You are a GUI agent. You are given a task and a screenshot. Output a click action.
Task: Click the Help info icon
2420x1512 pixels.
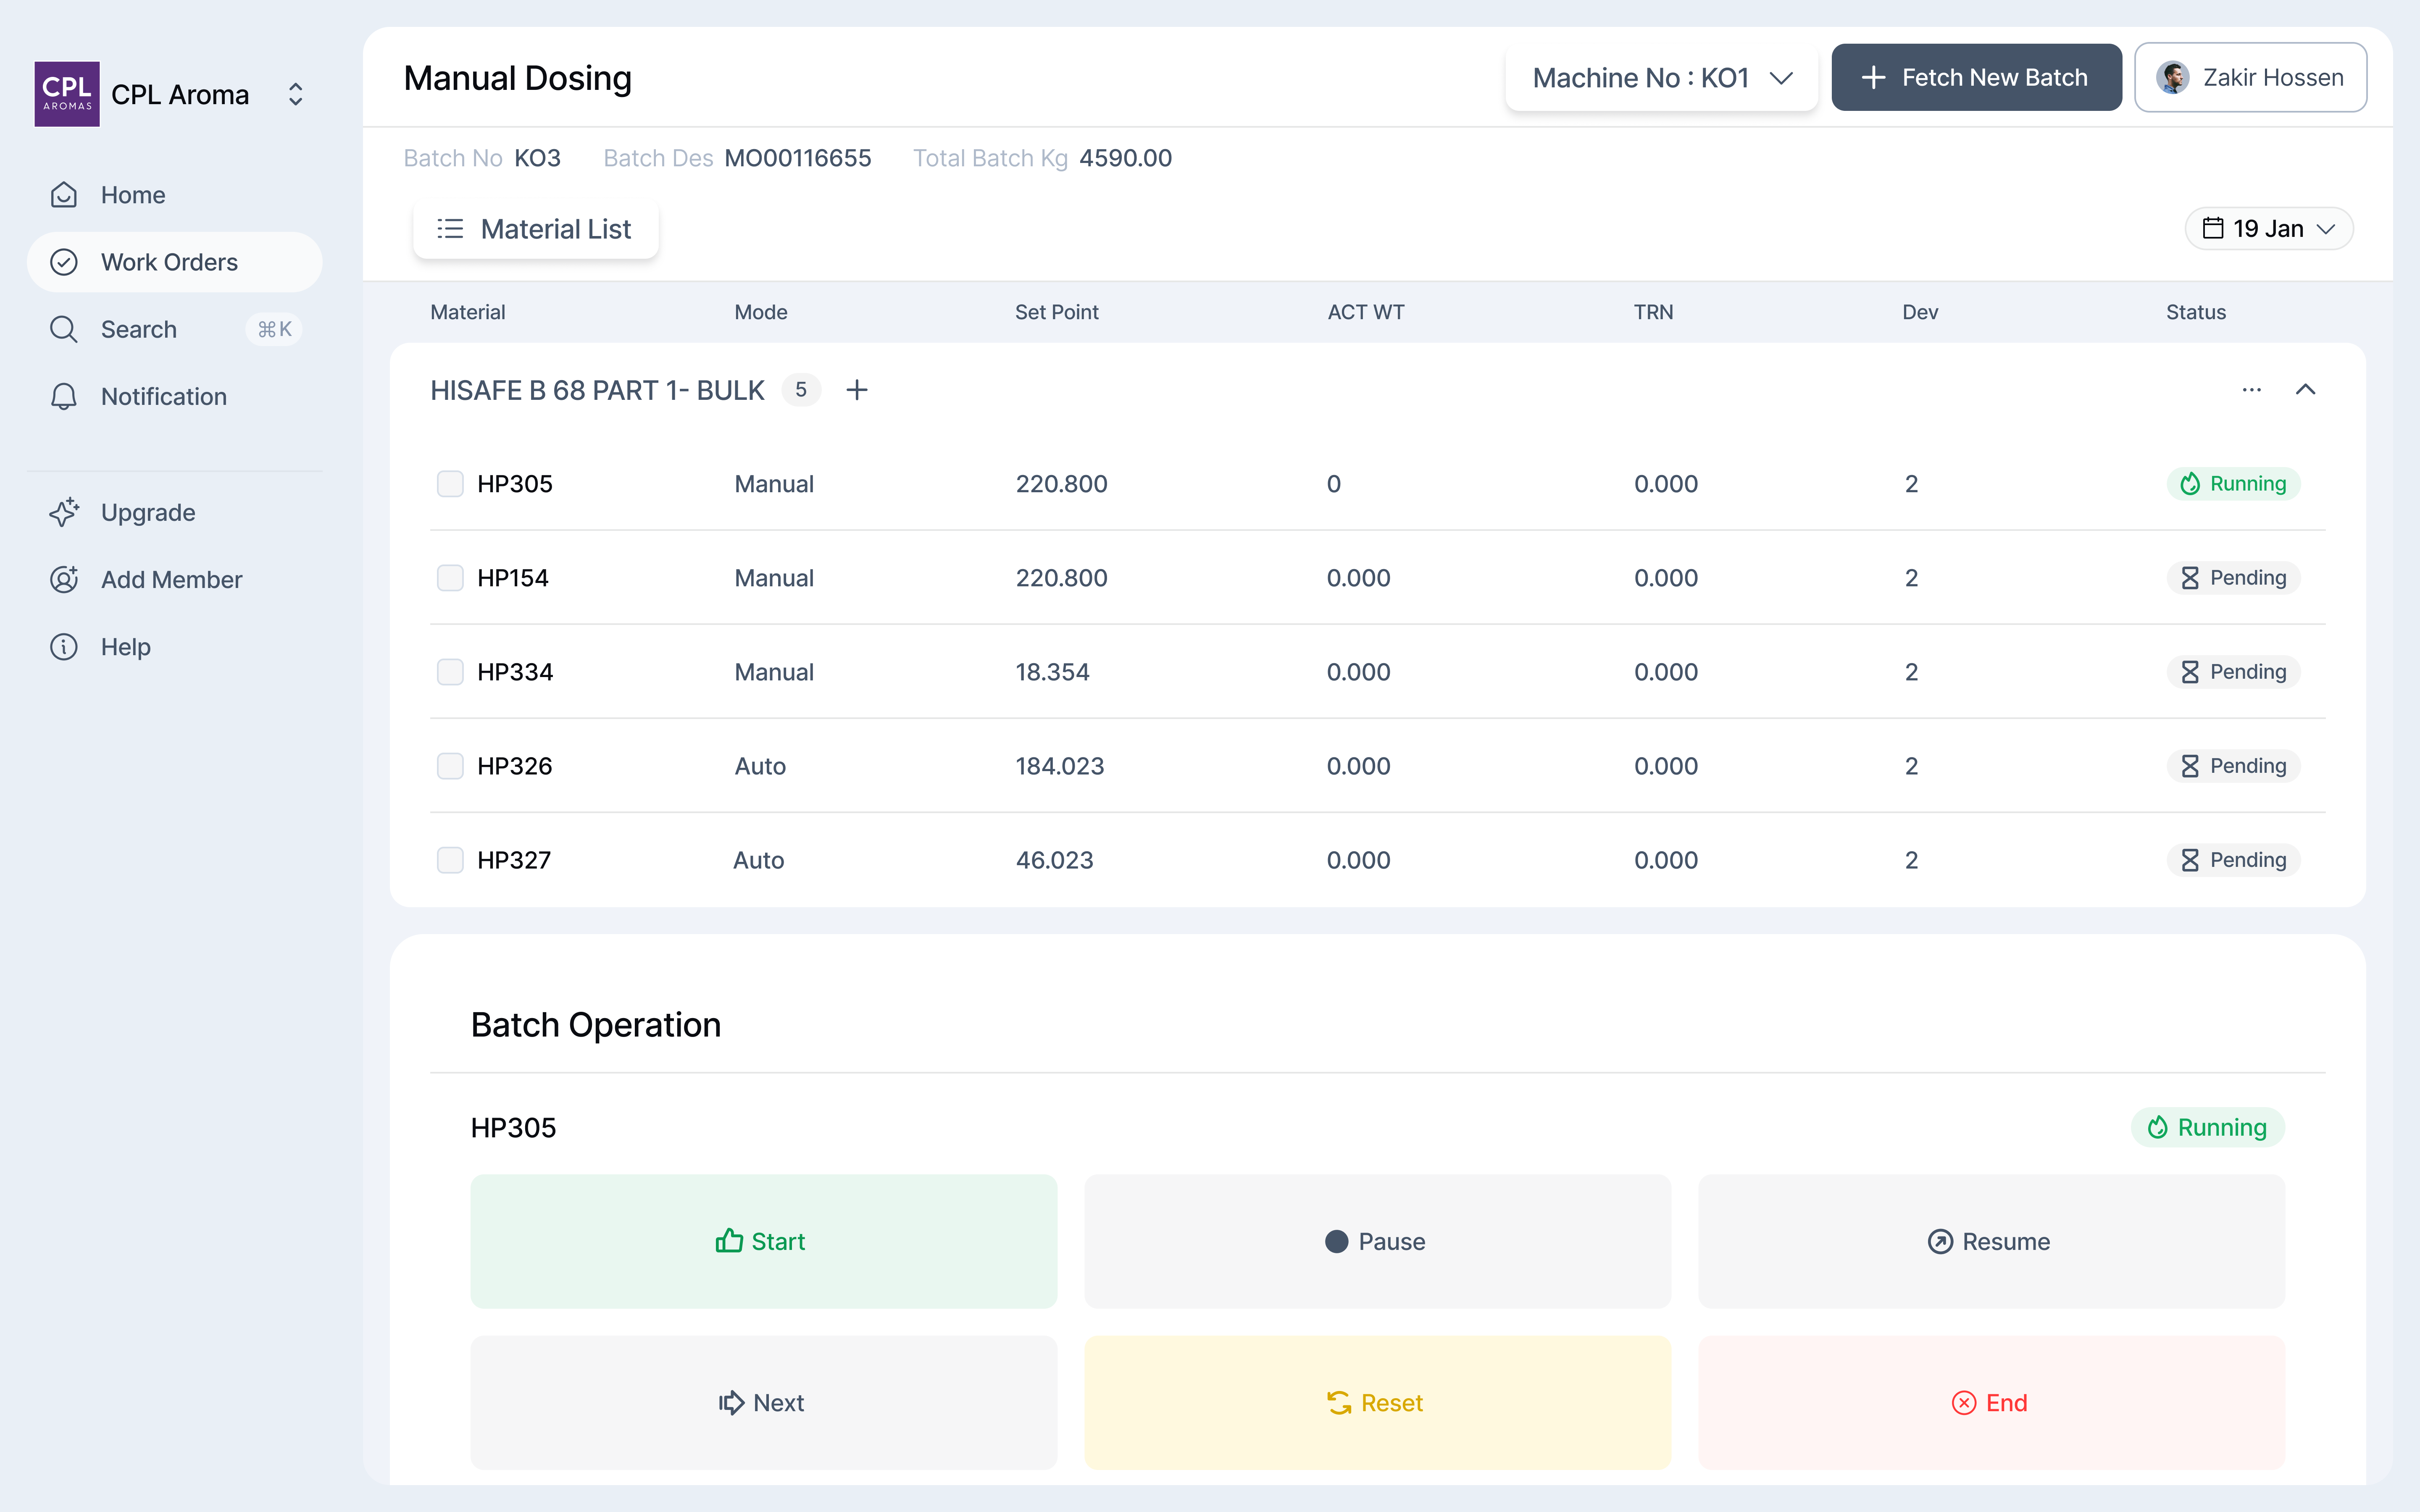point(64,646)
